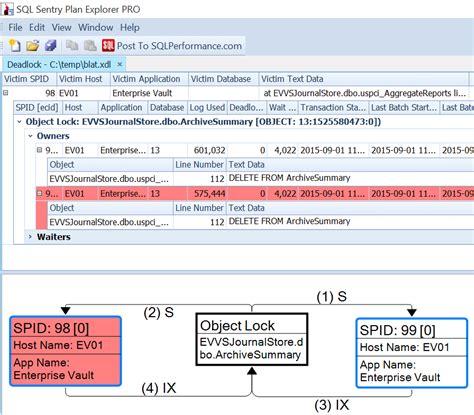Collapse the Owners section
This screenshot has height=415, width=474.
point(30,136)
